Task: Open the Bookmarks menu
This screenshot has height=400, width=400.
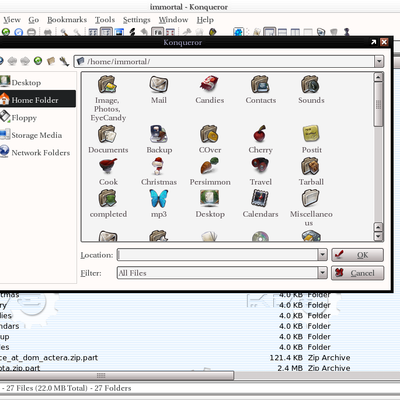Action: (67, 20)
